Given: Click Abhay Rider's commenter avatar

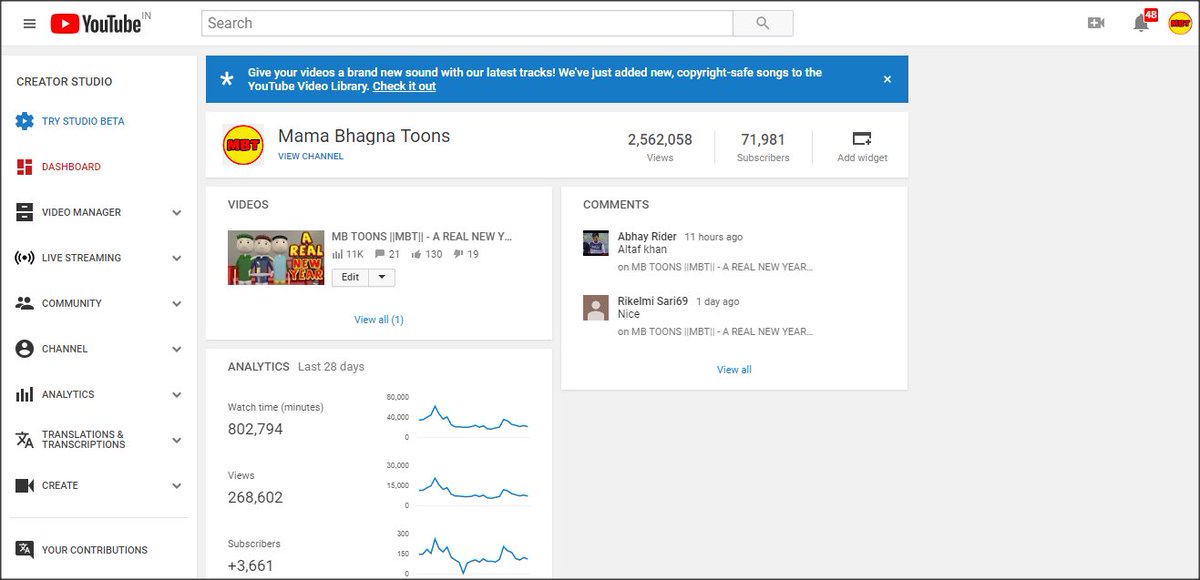Looking at the screenshot, I should [596, 243].
